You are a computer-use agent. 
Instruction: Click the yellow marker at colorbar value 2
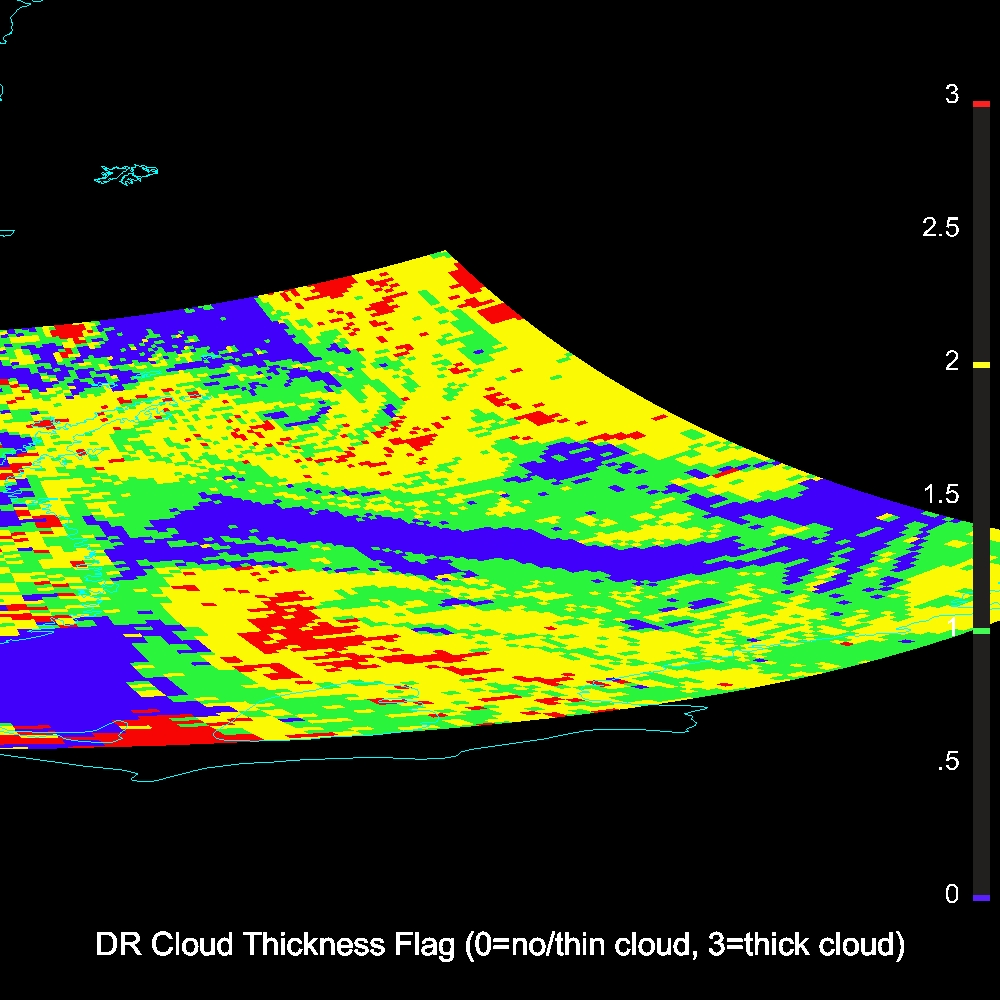pyautogui.click(x=980, y=366)
